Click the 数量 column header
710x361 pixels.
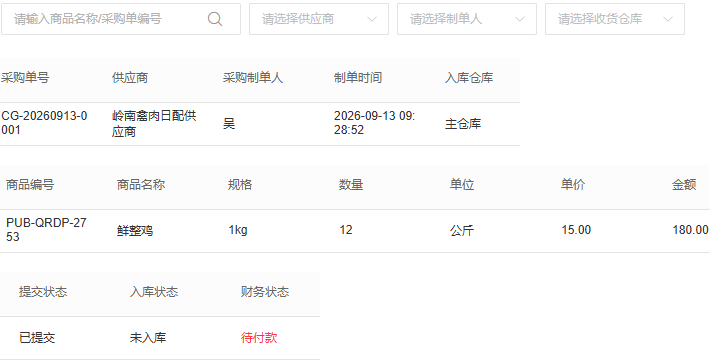click(x=351, y=185)
